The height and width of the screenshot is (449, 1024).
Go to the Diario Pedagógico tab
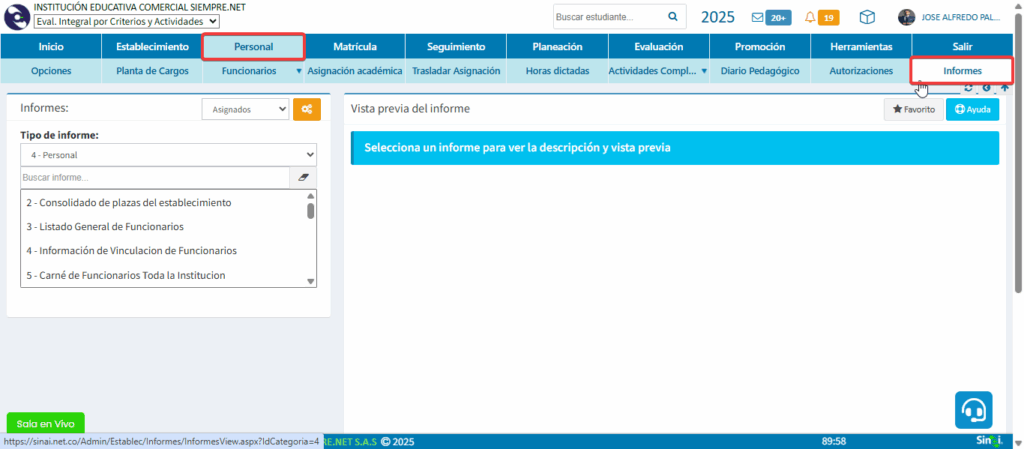(x=759, y=71)
